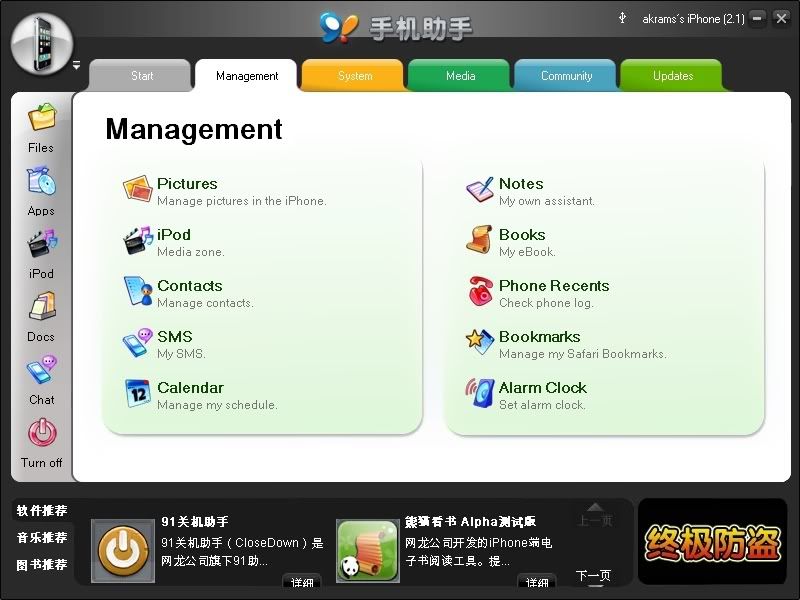This screenshot has height=600, width=800.
Task: Click the Alarm Clock link text
Action: 543,388
